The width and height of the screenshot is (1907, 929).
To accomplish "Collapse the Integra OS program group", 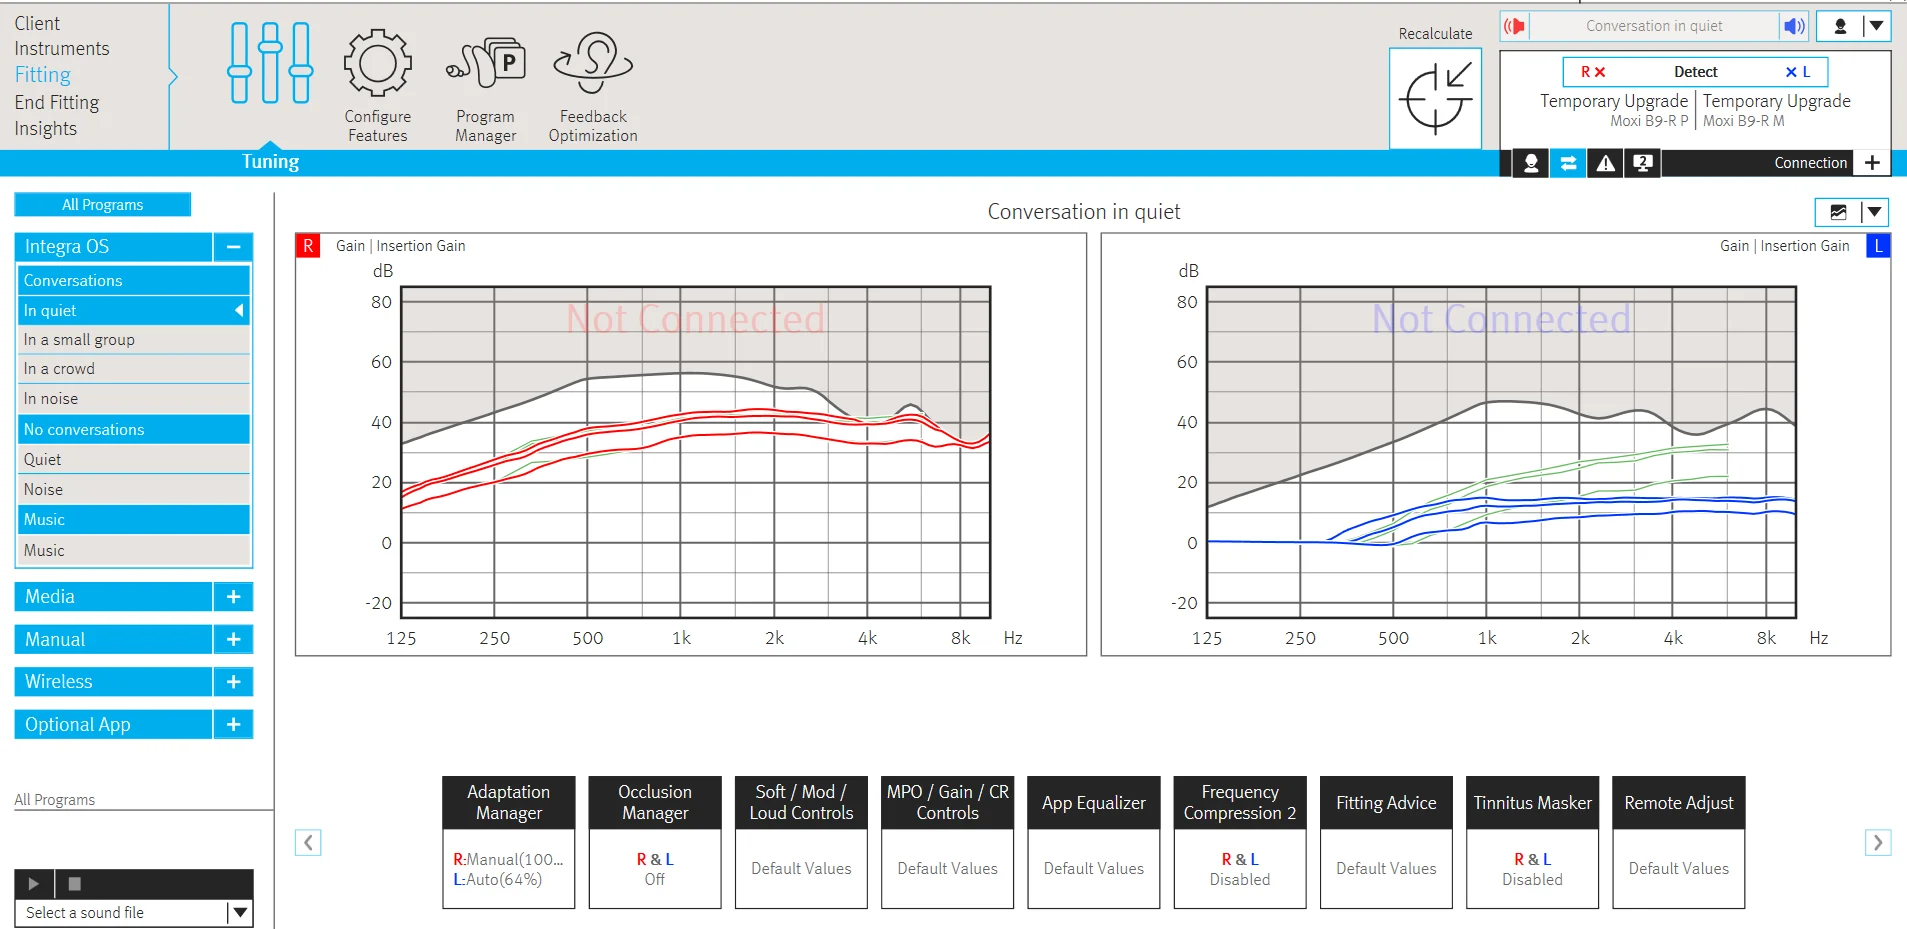I will 233,247.
